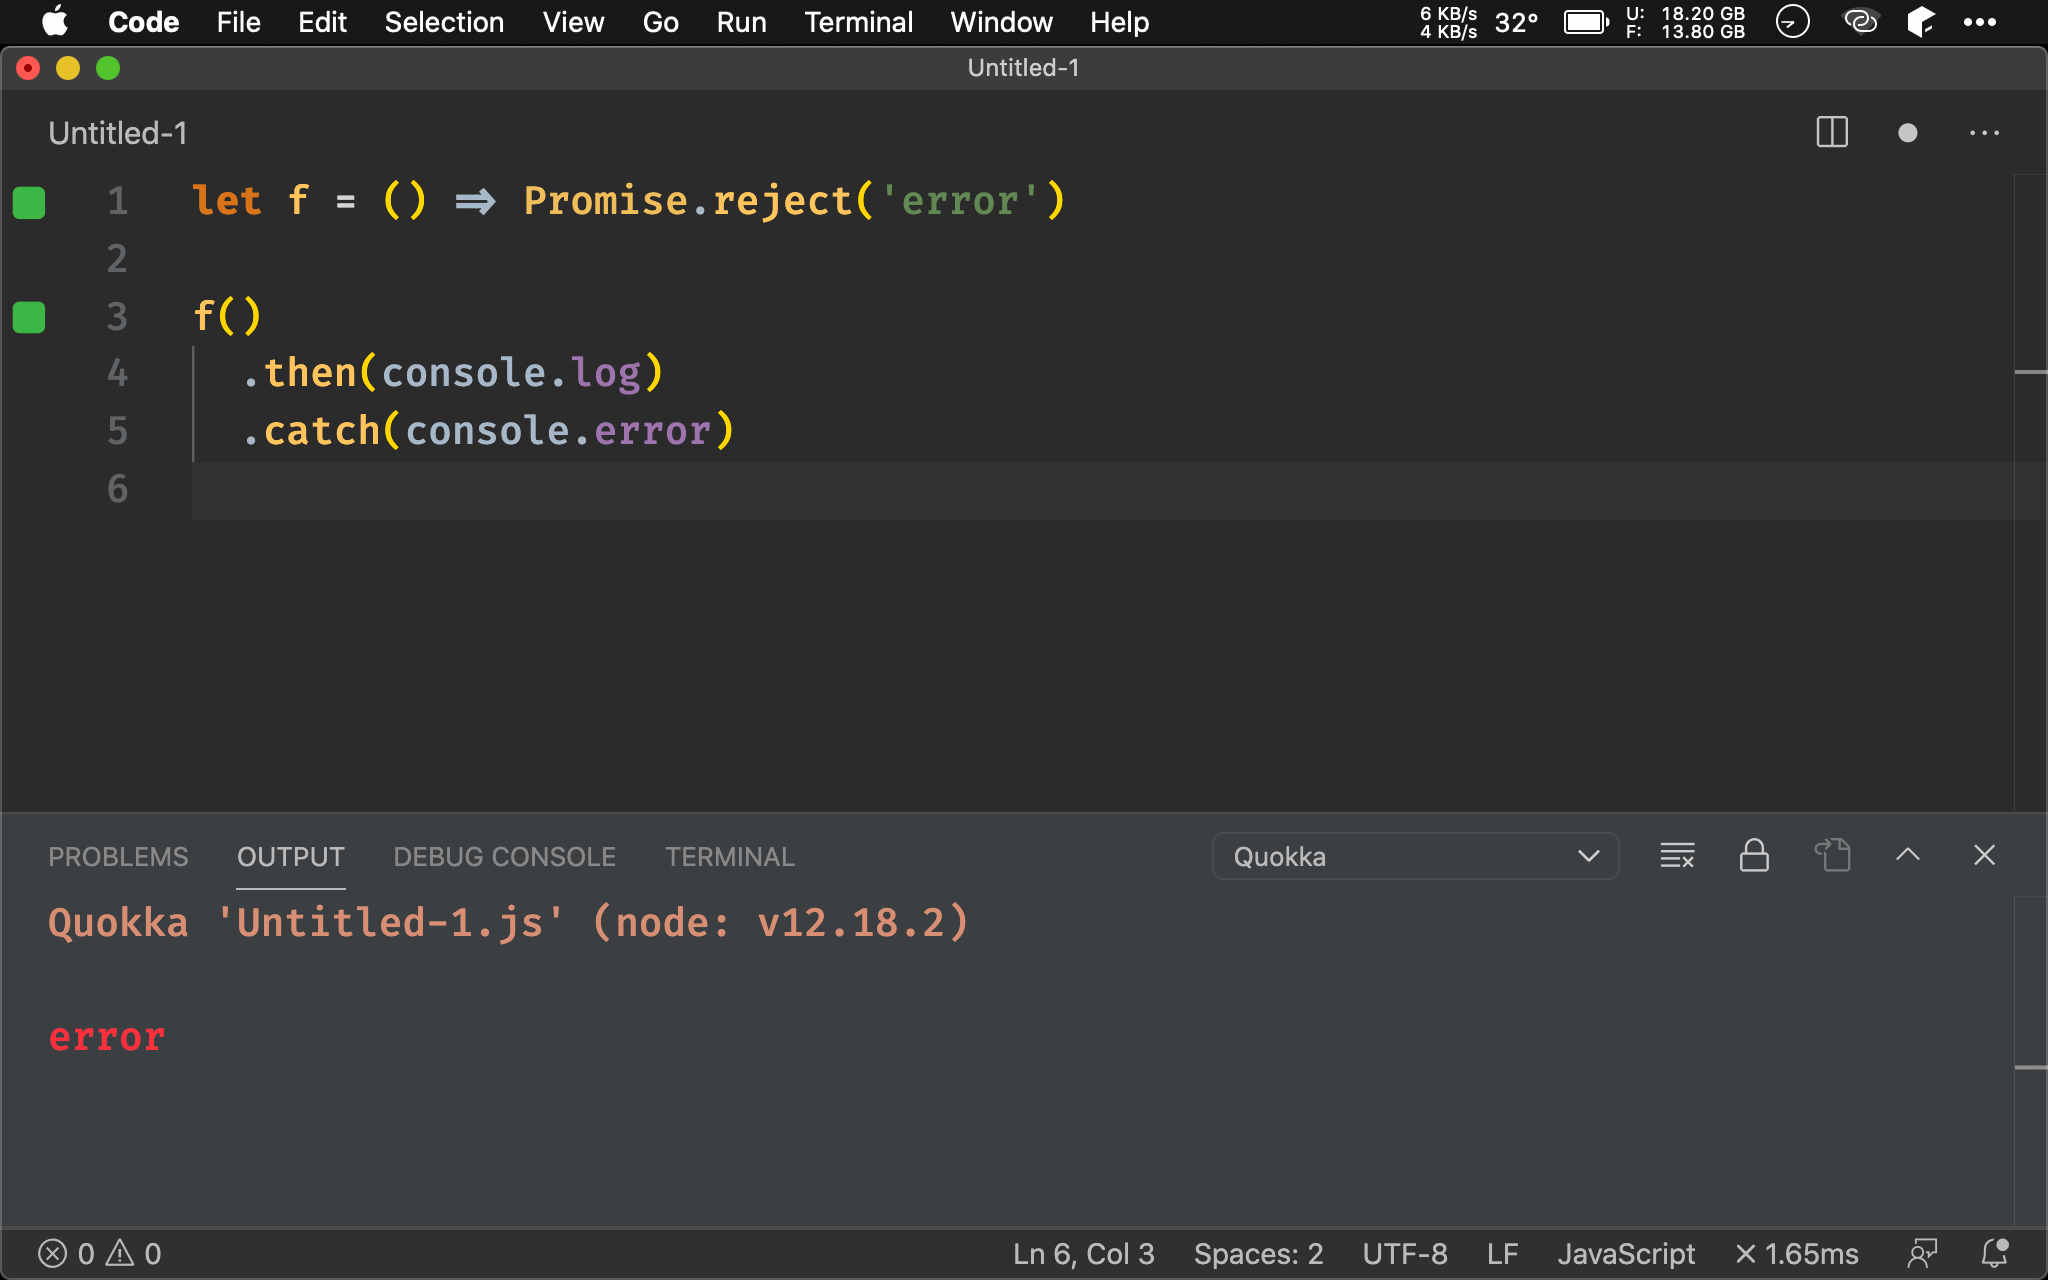Switch to the OUTPUT panel tab
2048x1280 pixels.
click(x=290, y=857)
